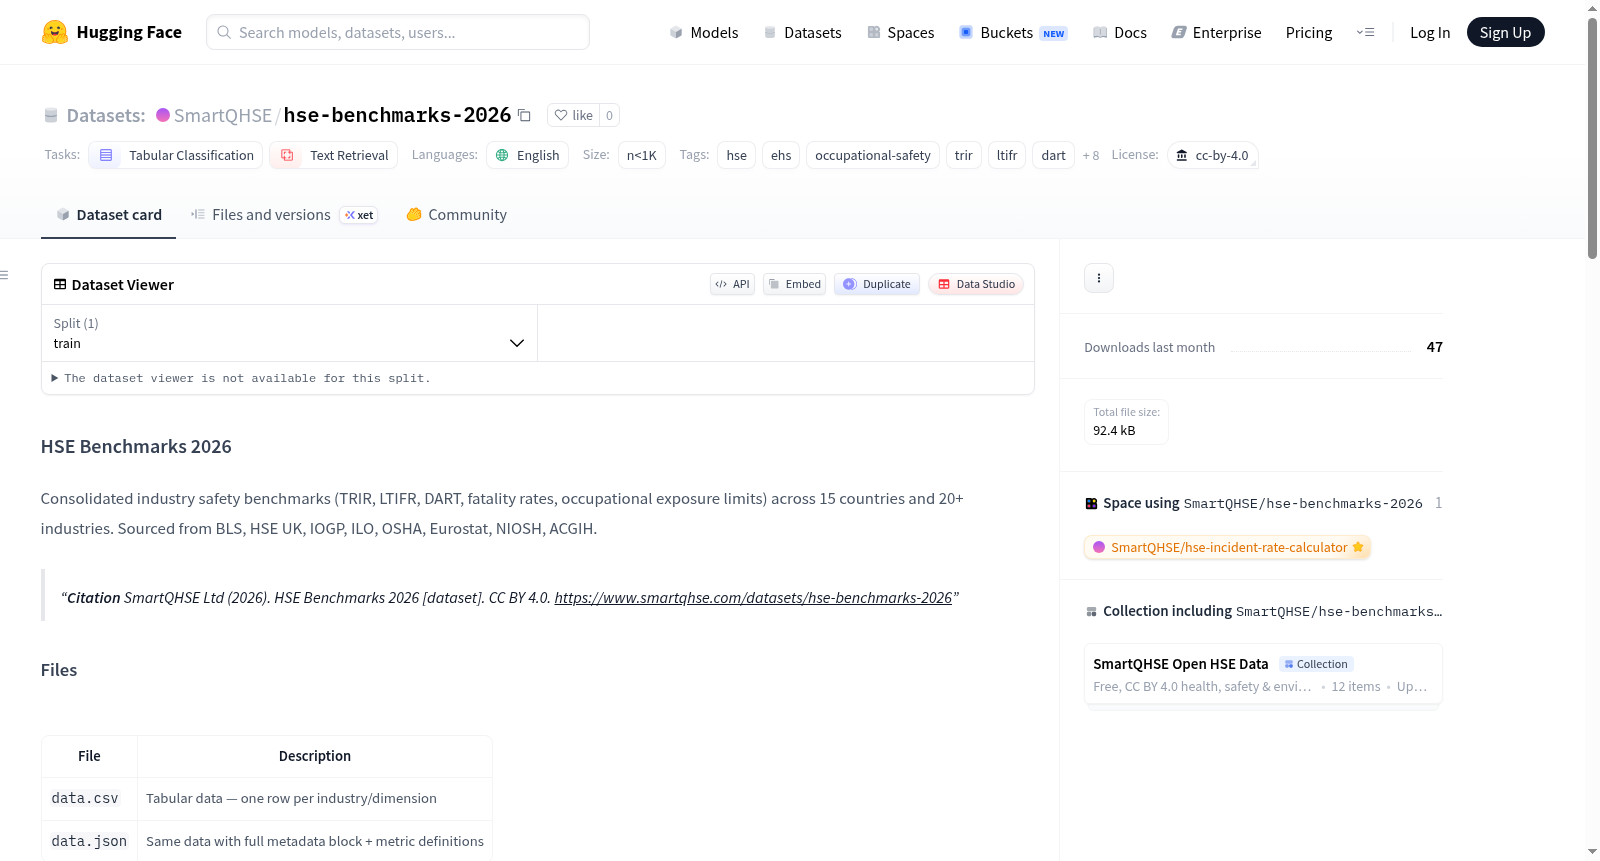Click the API button in Dataset Viewer
Viewport: 1600px width, 861px height.
click(732, 284)
